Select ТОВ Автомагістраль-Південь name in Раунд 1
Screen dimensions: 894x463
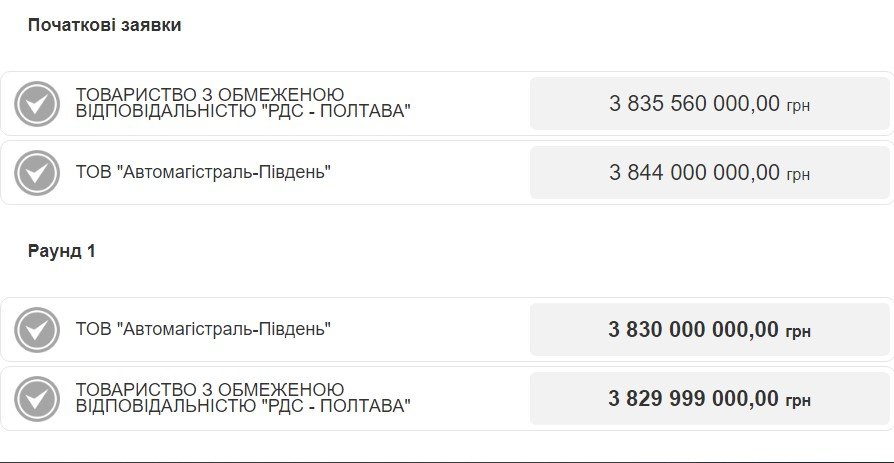pyautogui.click(x=203, y=329)
